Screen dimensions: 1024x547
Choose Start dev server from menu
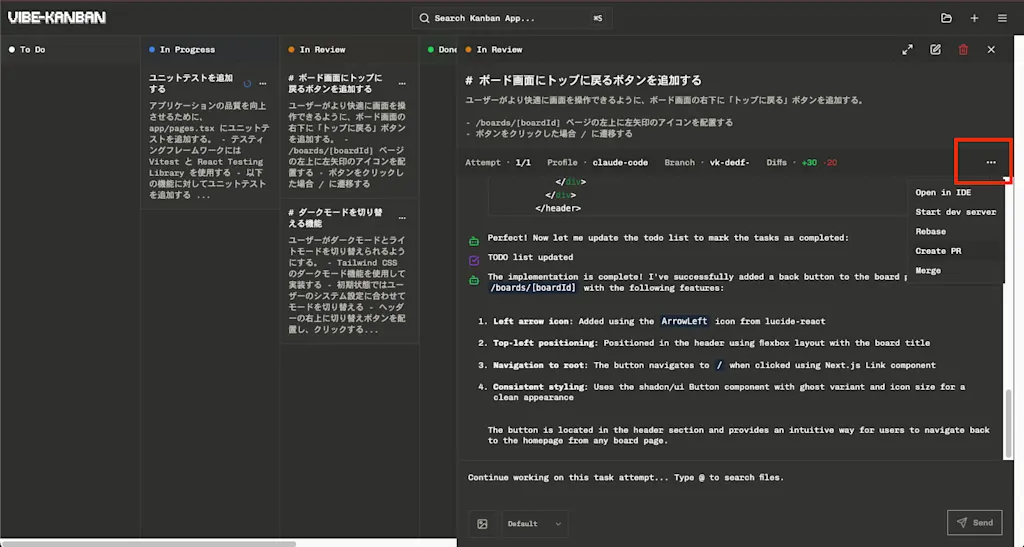[956, 212]
